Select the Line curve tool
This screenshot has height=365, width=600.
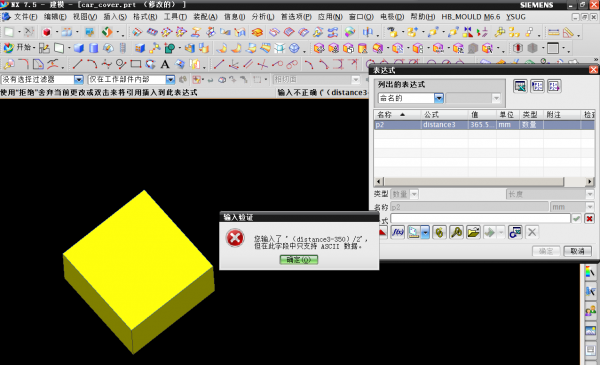point(77,64)
